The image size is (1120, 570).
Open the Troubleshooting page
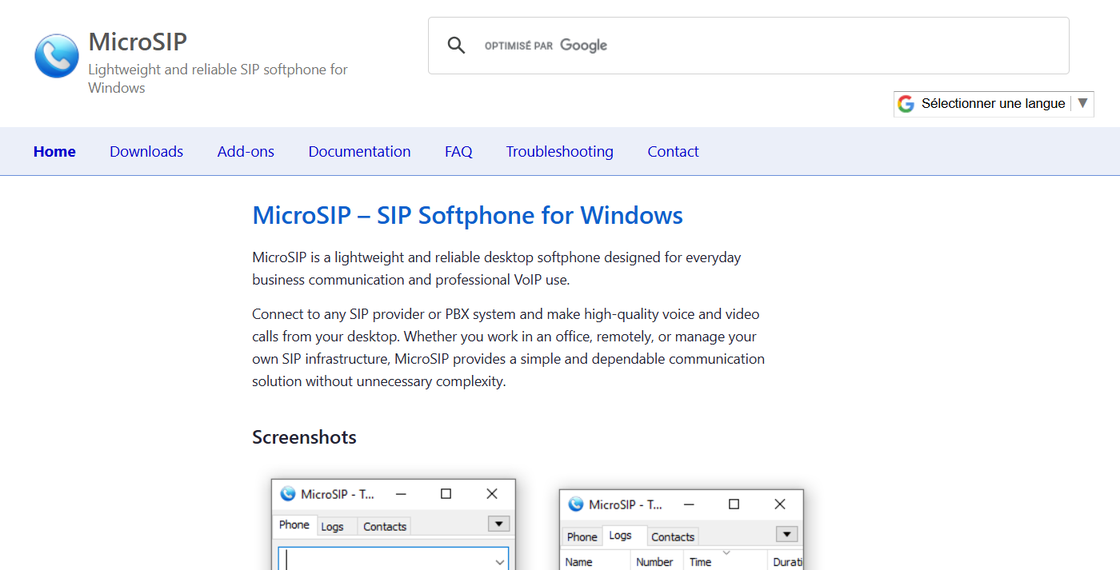[559, 151]
